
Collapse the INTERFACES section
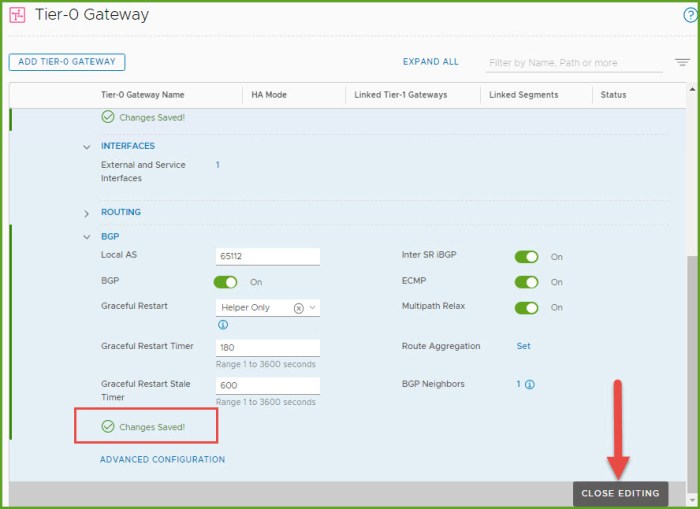click(87, 147)
